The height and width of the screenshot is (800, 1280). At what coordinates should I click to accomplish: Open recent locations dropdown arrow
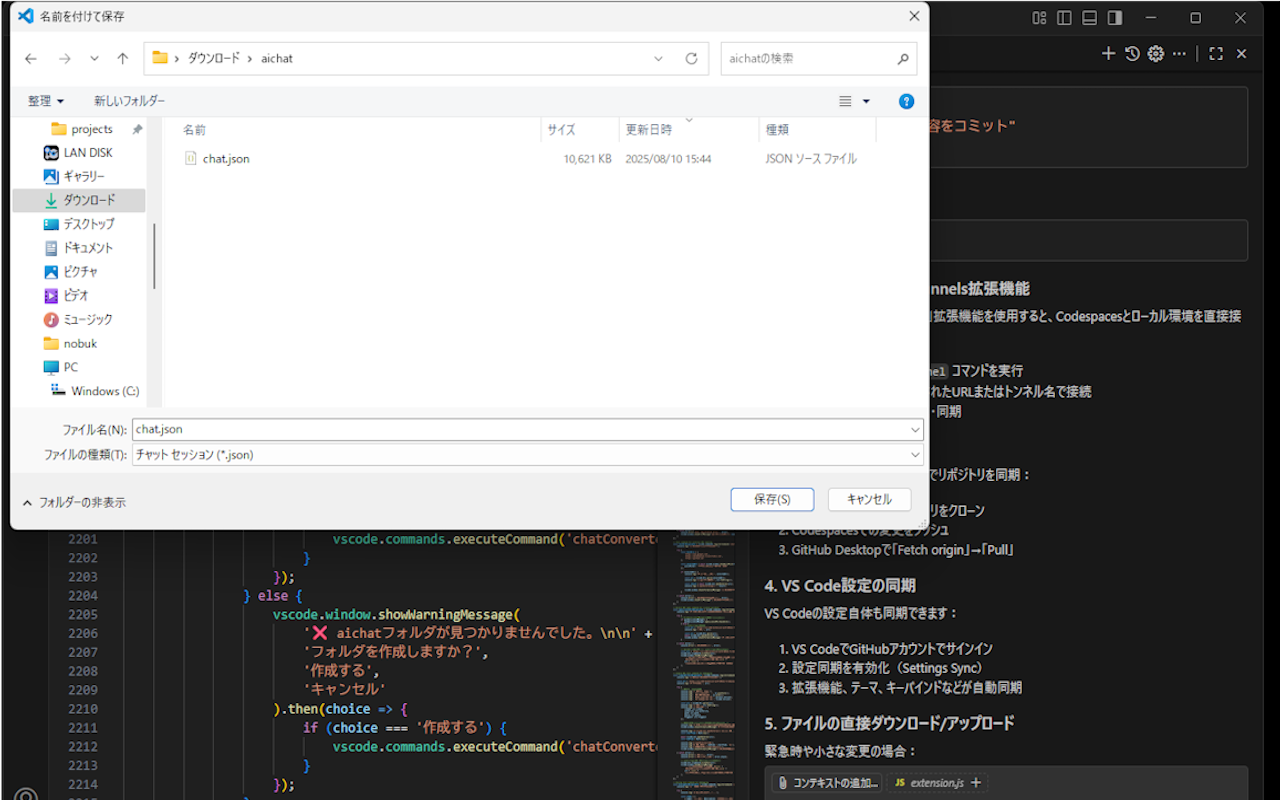(x=94, y=59)
